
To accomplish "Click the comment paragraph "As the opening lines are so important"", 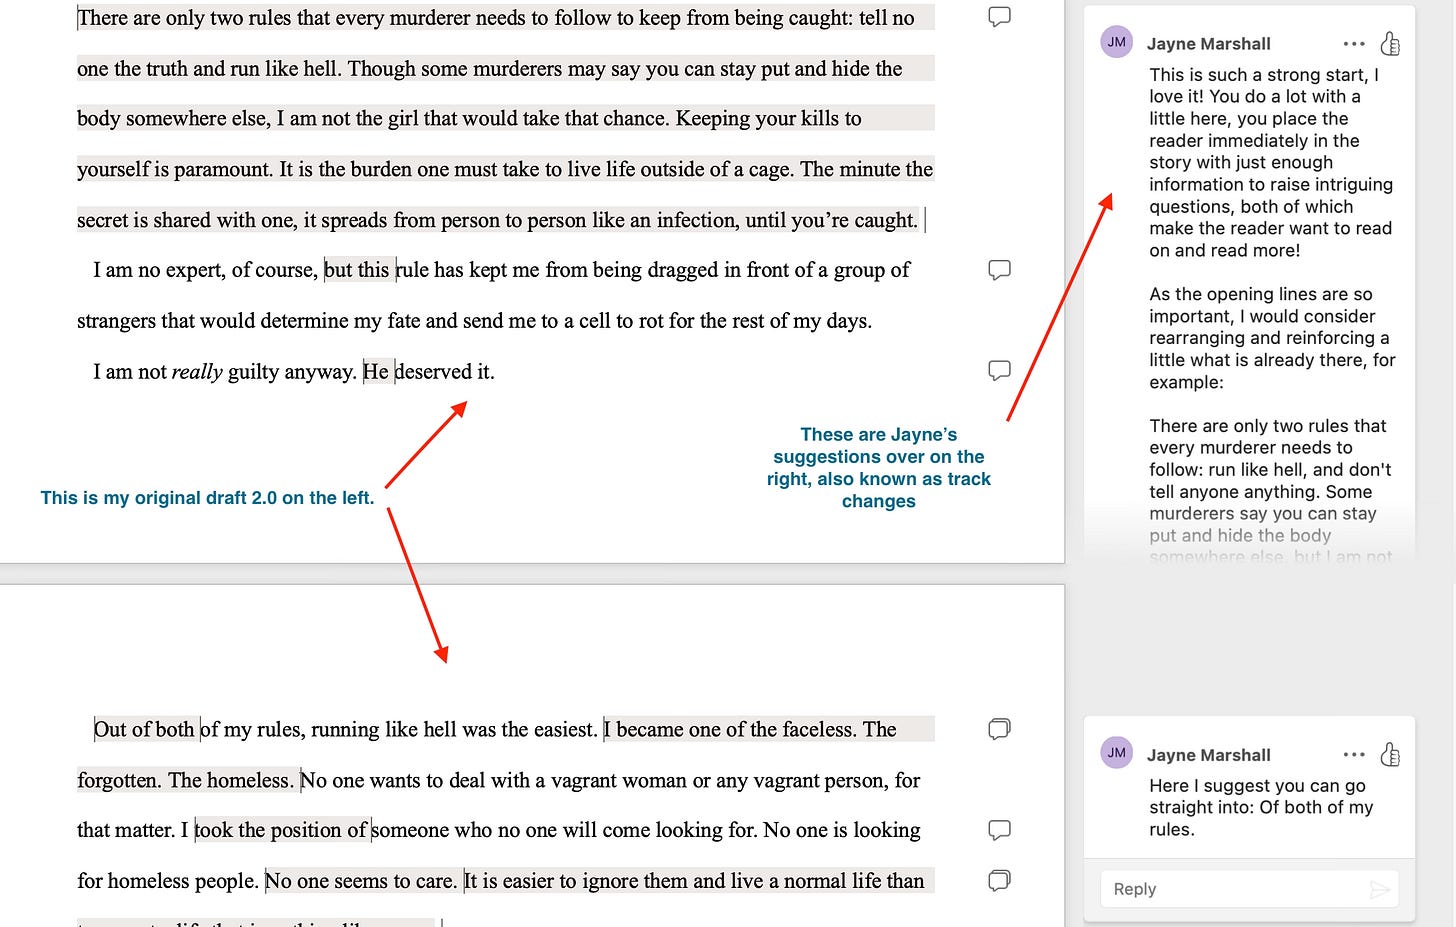I will 1272,338.
